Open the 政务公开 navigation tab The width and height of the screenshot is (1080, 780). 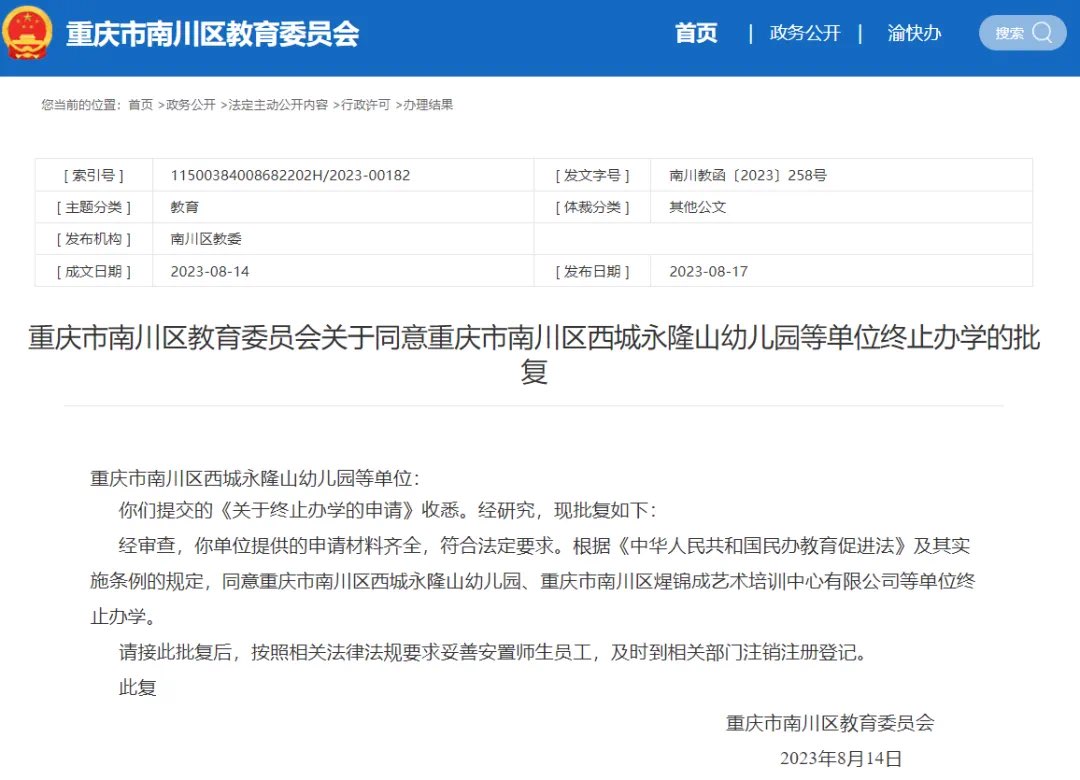[804, 33]
